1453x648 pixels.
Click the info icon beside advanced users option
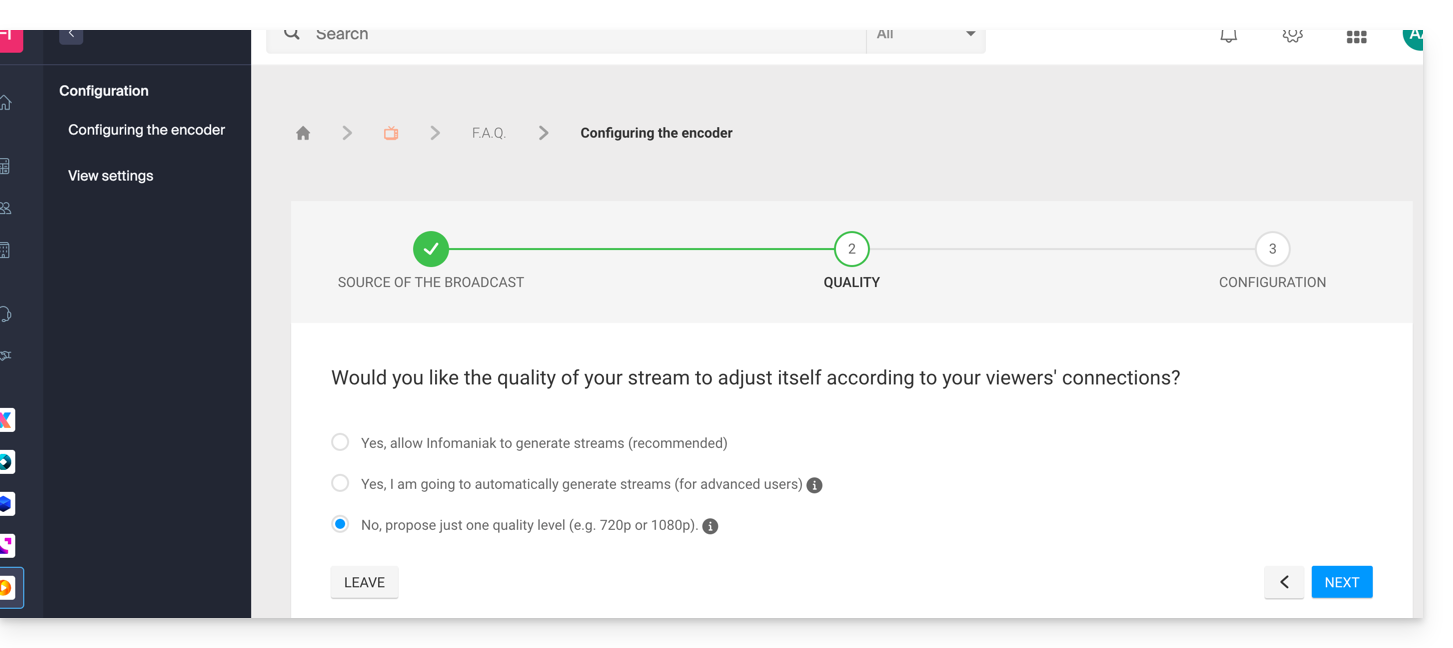[x=814, y=485]
